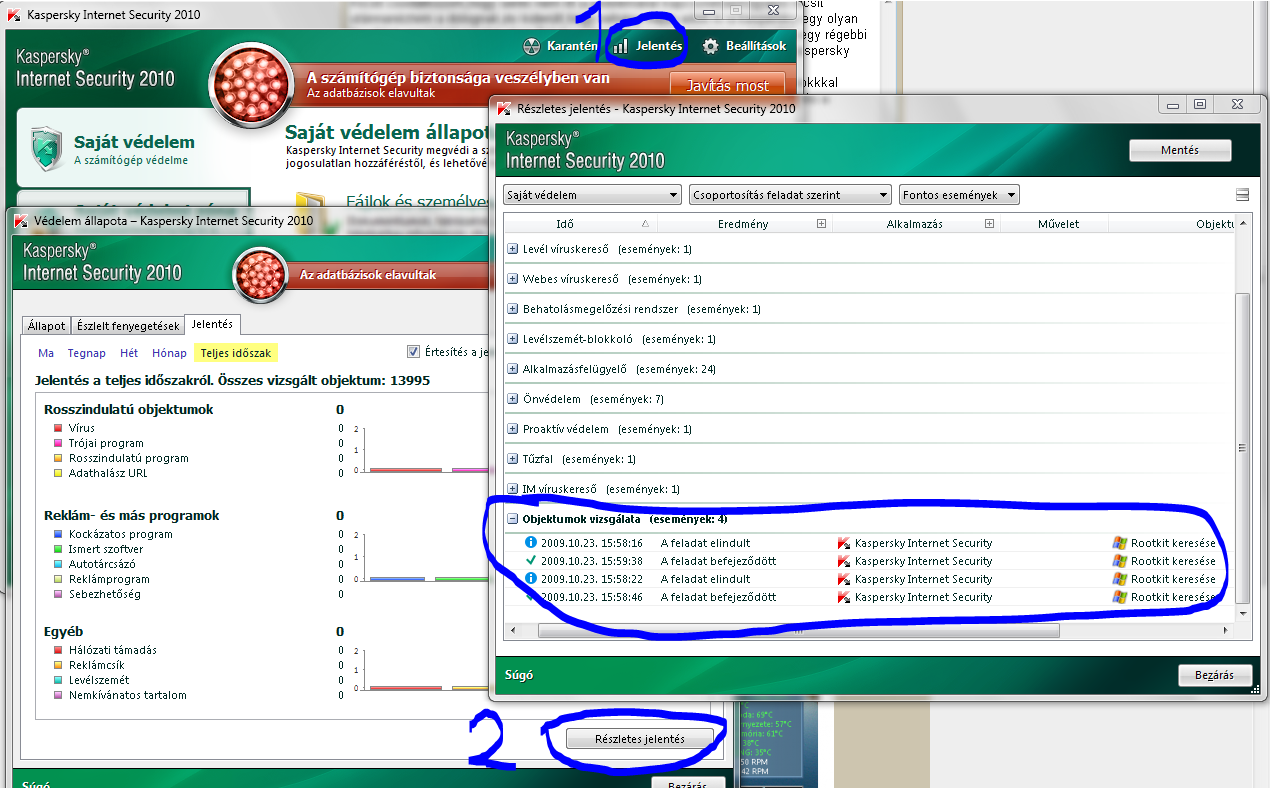This screenshot has width=1270, height=788.
Task: Click column options icon beside Alkalmazás header
Action: [x=989, y=224]
